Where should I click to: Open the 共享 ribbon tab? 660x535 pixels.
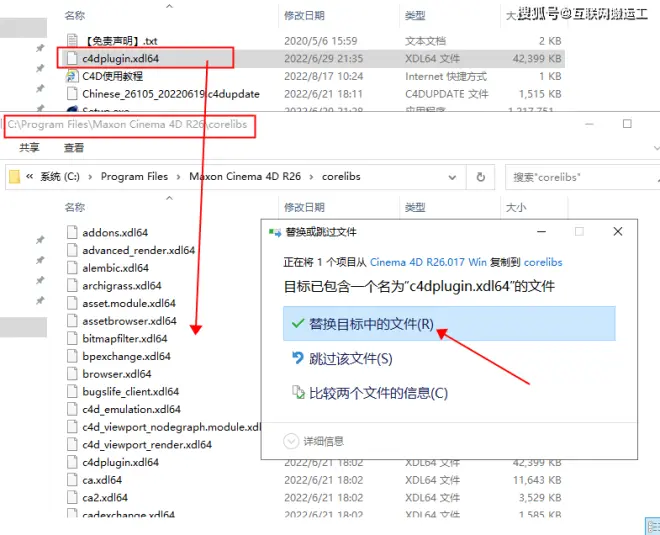[x=29, y=148]
